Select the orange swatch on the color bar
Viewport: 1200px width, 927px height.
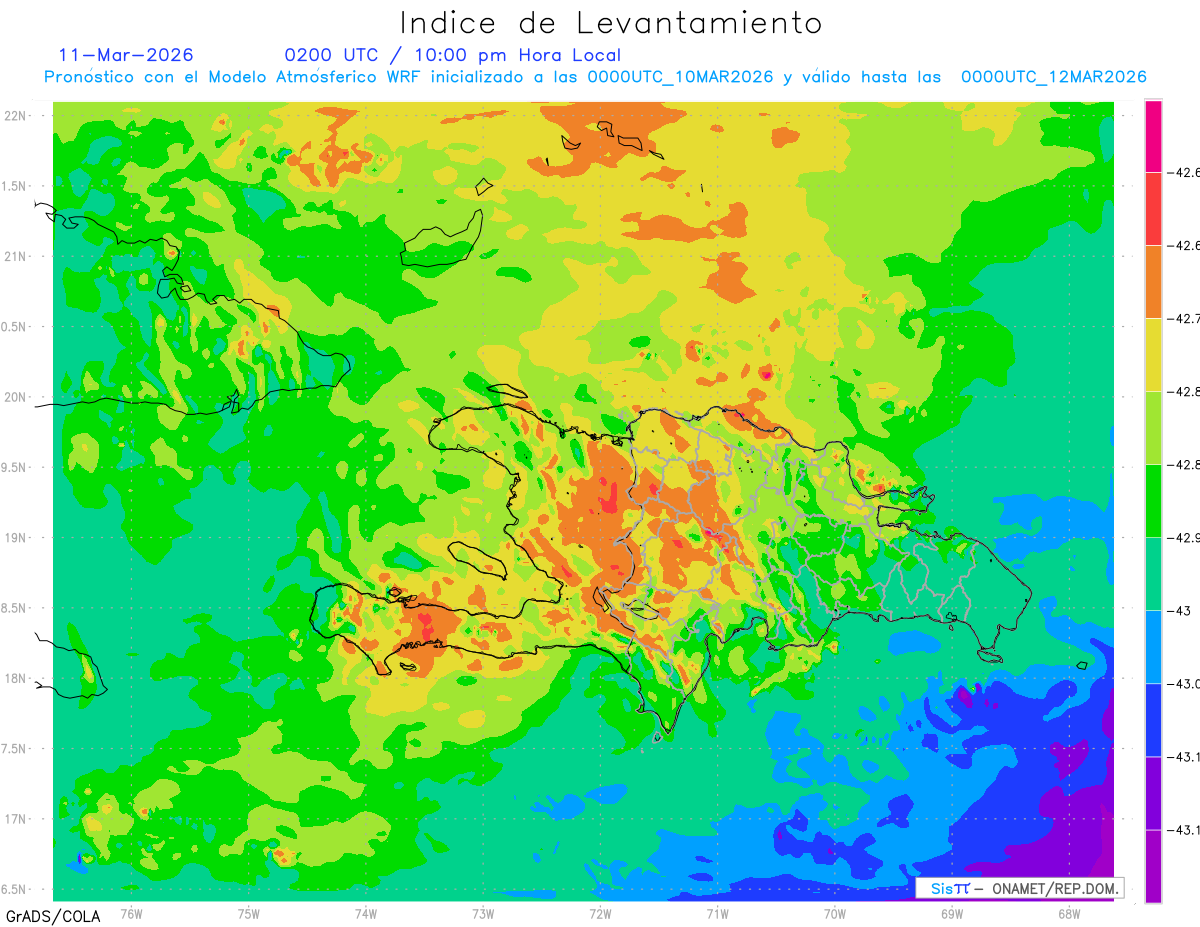[1153, 282]
